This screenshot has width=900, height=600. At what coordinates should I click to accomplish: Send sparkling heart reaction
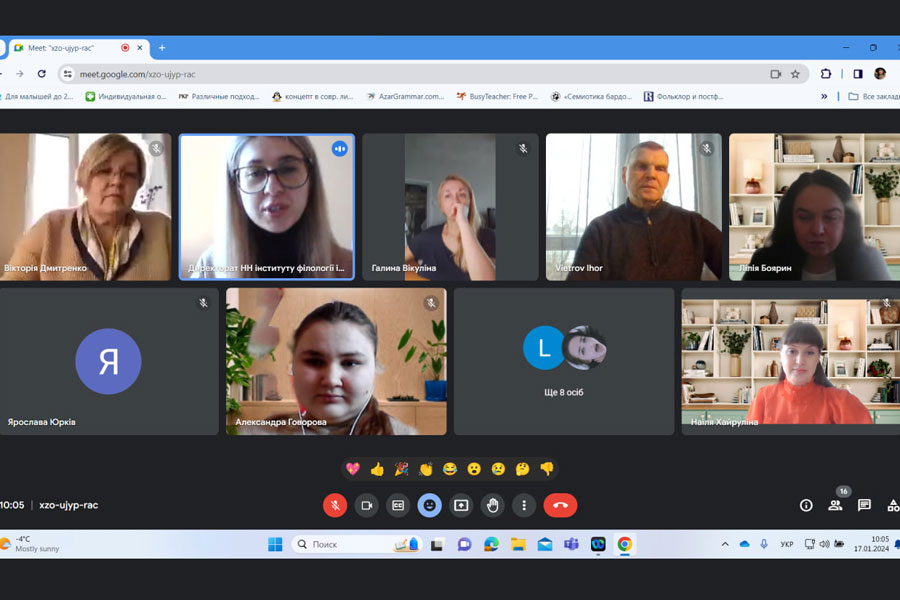[x=353, y=469]
